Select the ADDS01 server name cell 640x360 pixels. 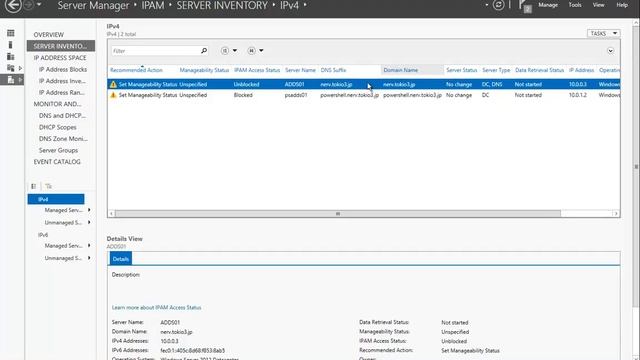294,84
